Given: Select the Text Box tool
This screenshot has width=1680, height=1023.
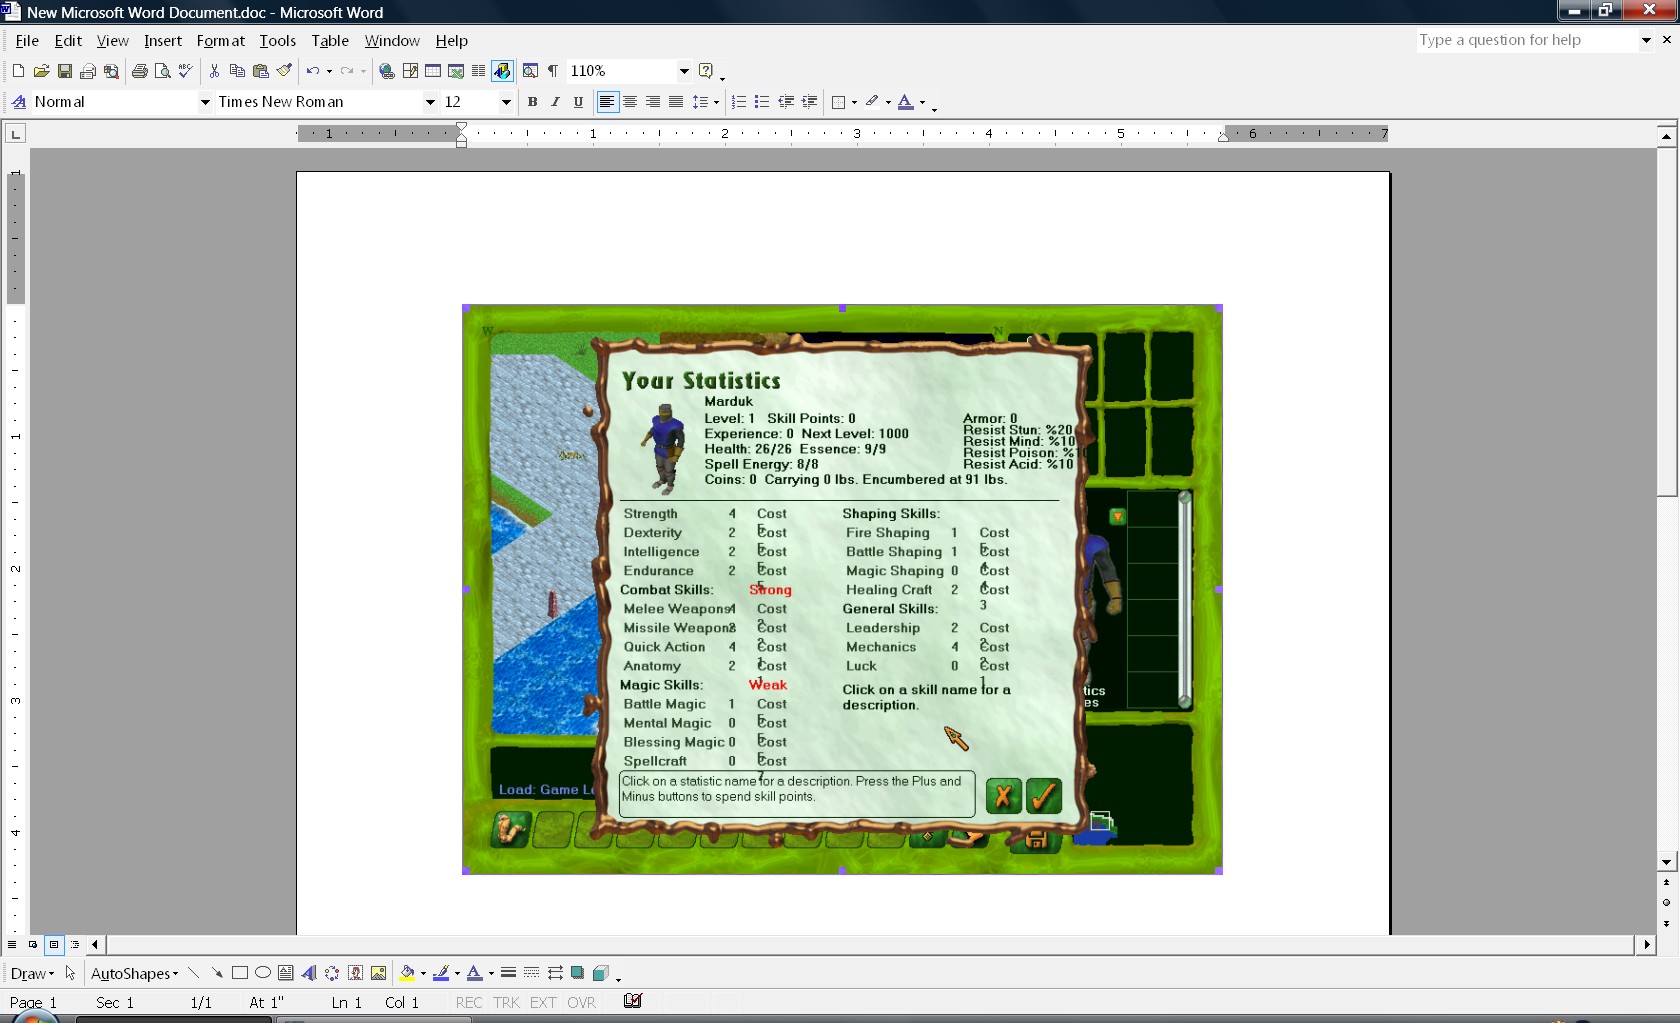Looking at the screenshot, I should pos(286,973).
